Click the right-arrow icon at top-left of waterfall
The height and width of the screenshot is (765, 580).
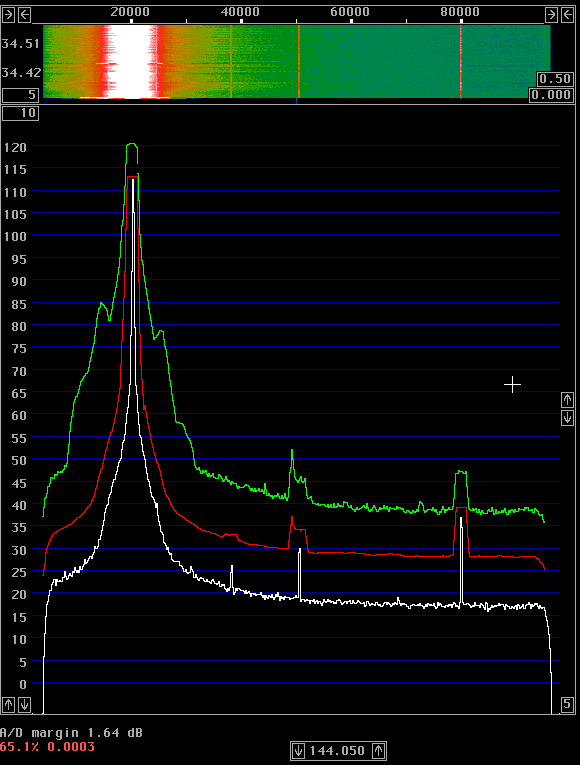coord(8,15)
